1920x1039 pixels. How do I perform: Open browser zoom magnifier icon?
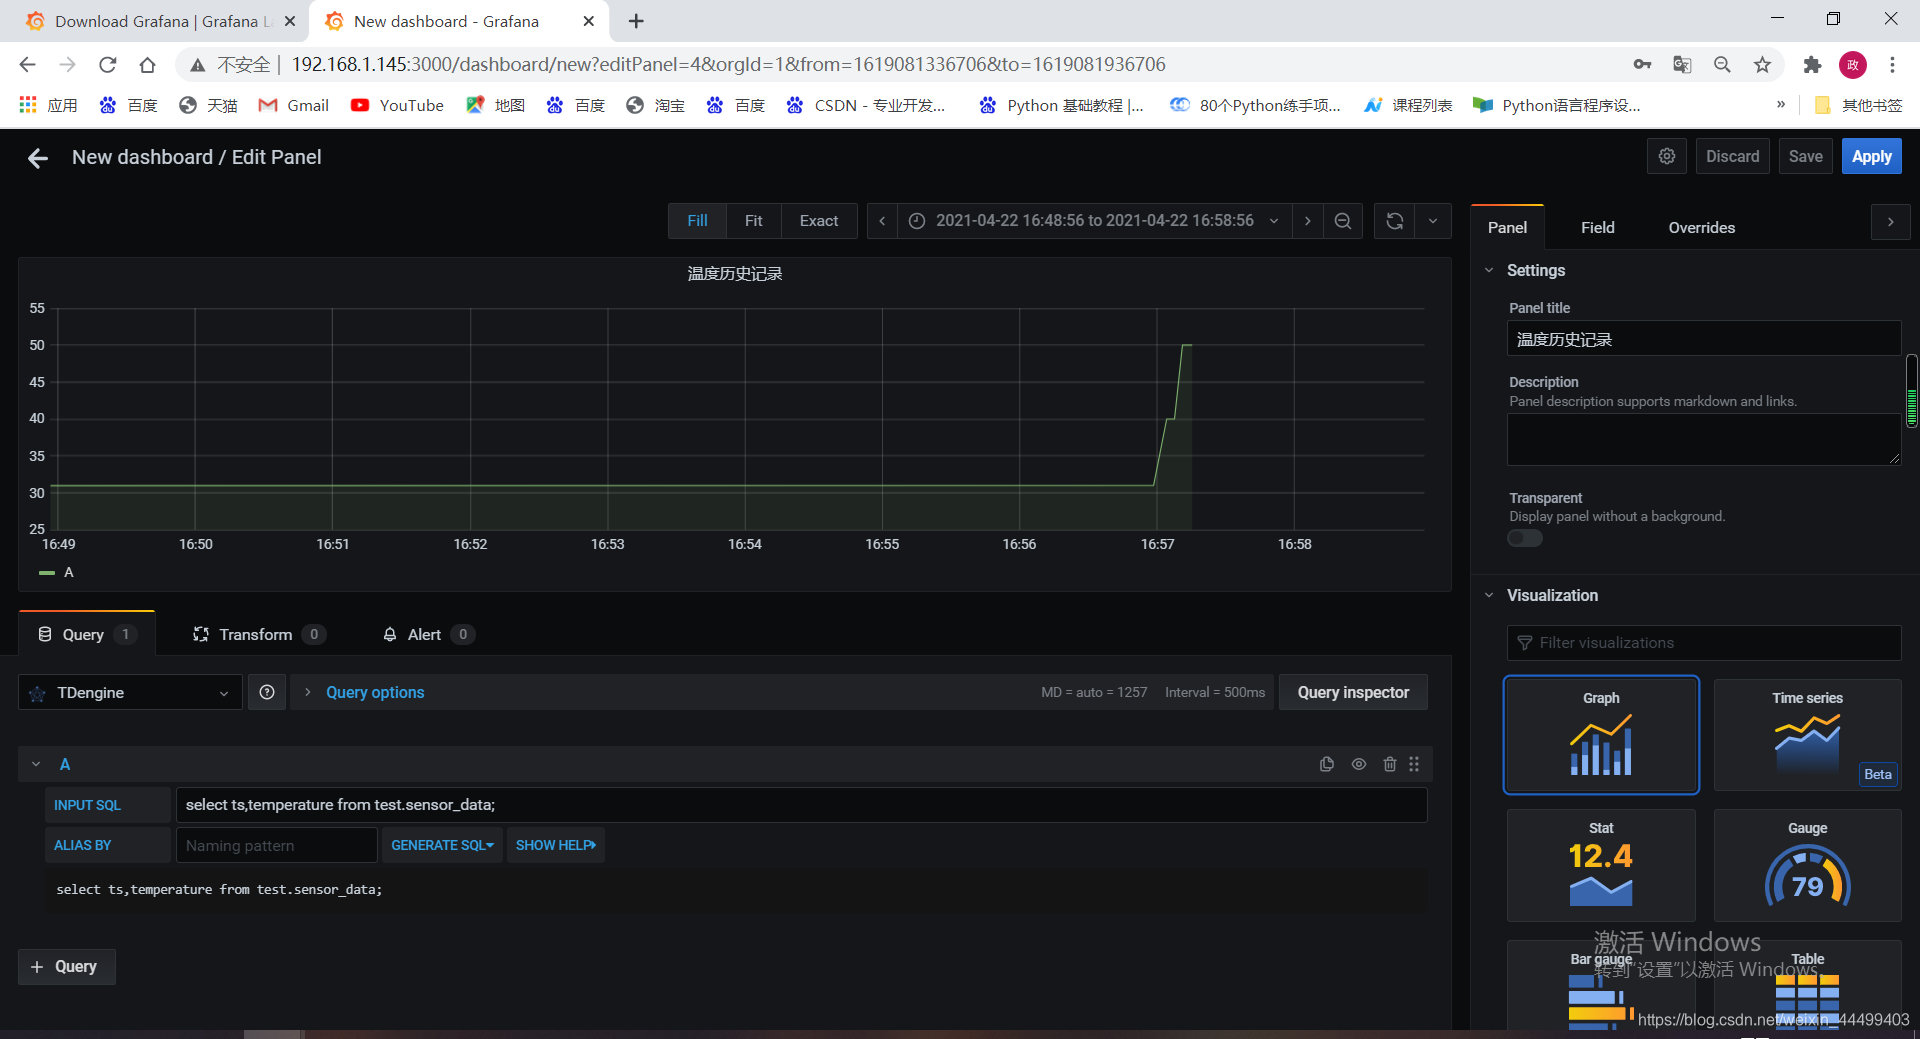click(1722, 65)
